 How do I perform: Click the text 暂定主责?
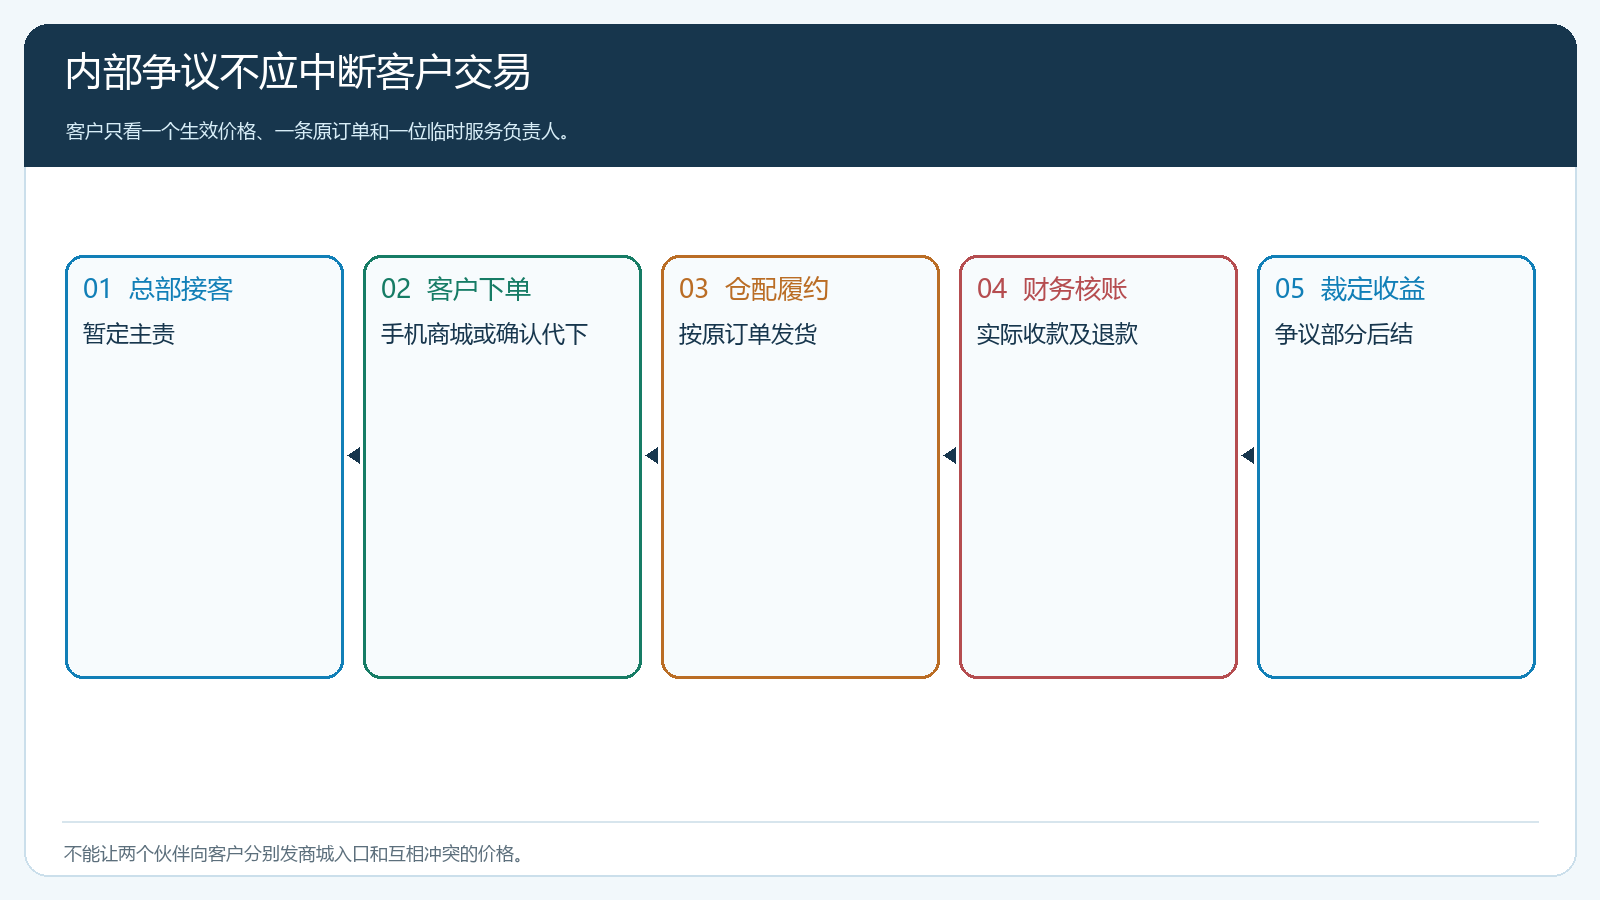click(129, 334)
